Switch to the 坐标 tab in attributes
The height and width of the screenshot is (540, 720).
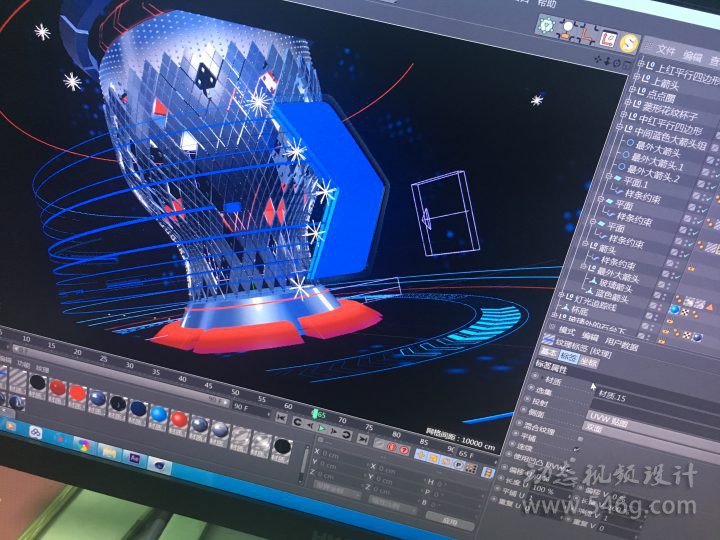coord(591,364)
